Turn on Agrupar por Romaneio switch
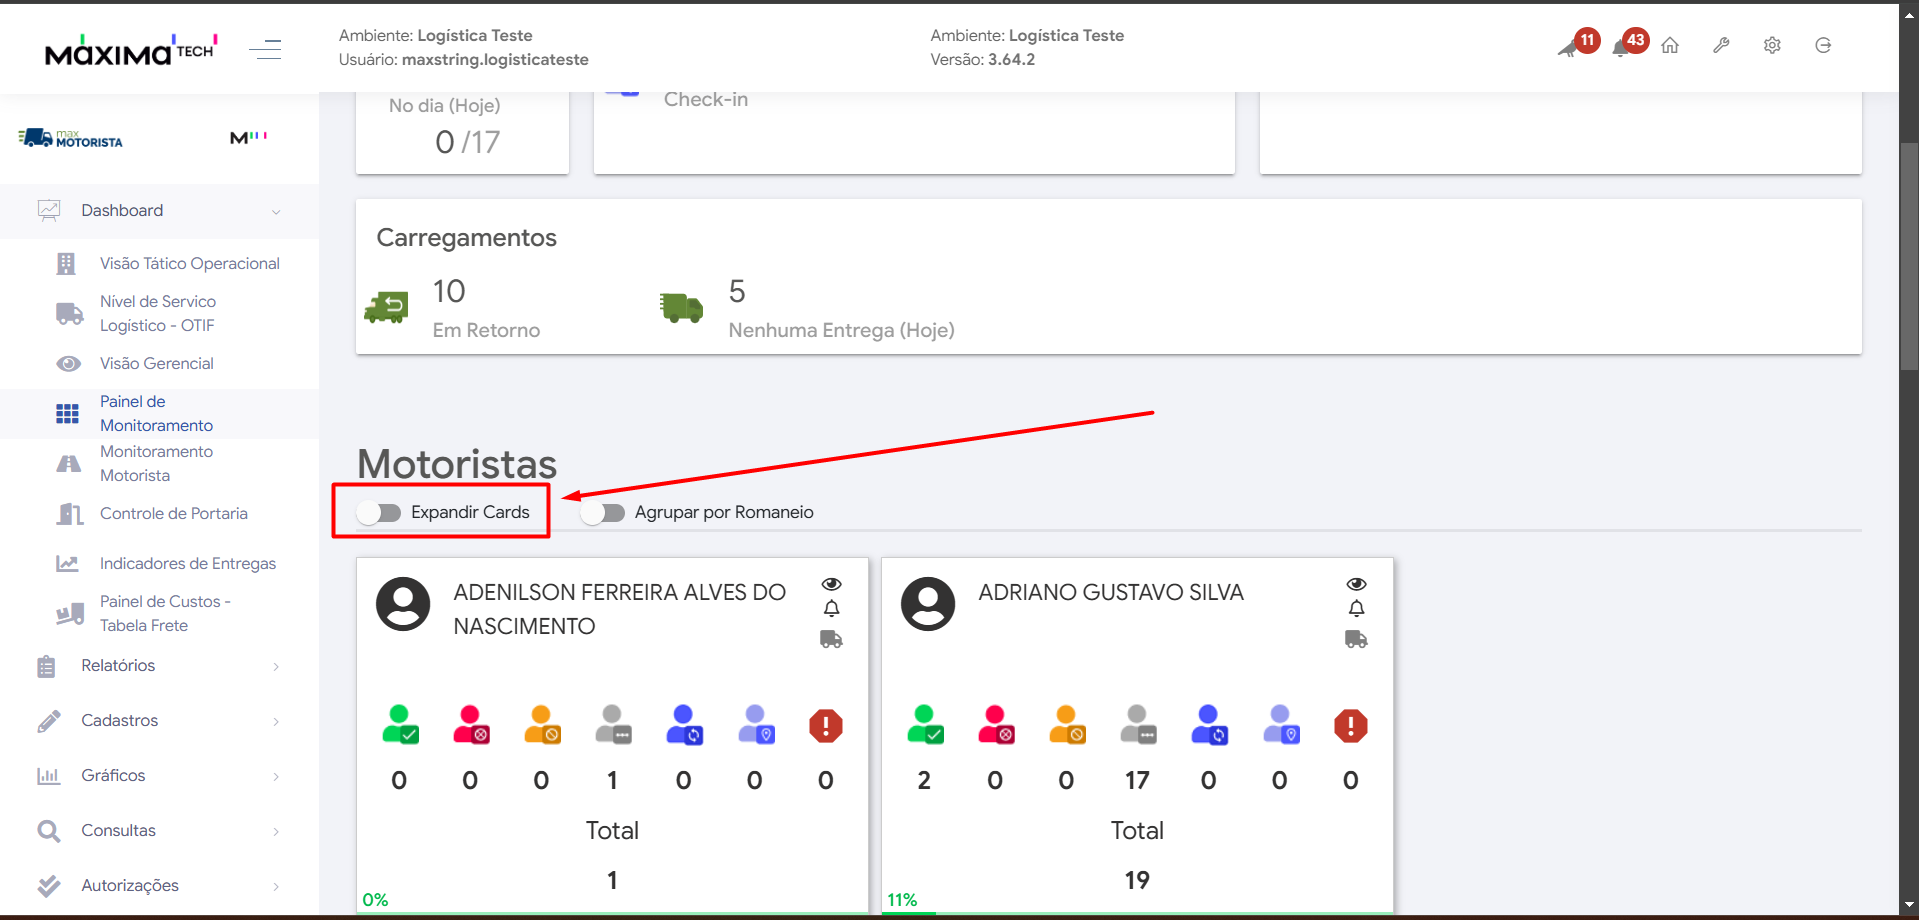 point(604,513)
